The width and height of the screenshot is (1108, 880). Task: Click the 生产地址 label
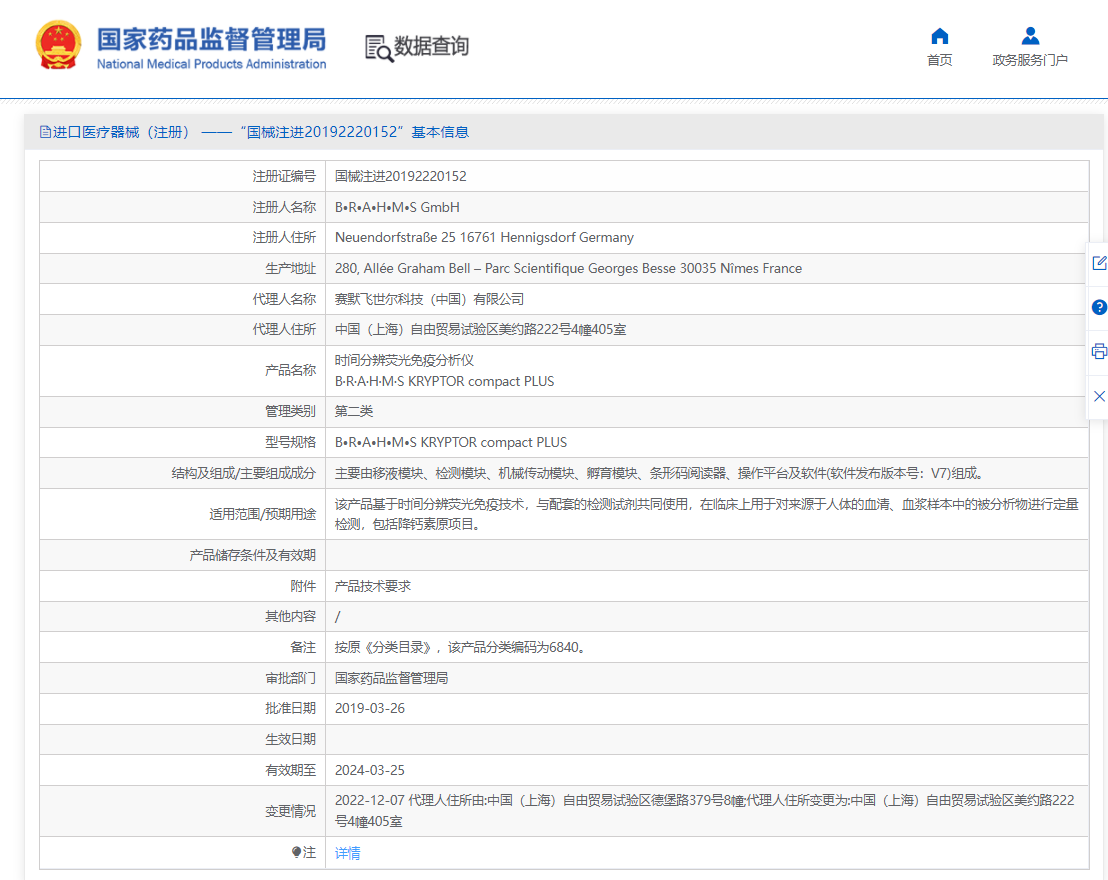(x=290, y=269)
